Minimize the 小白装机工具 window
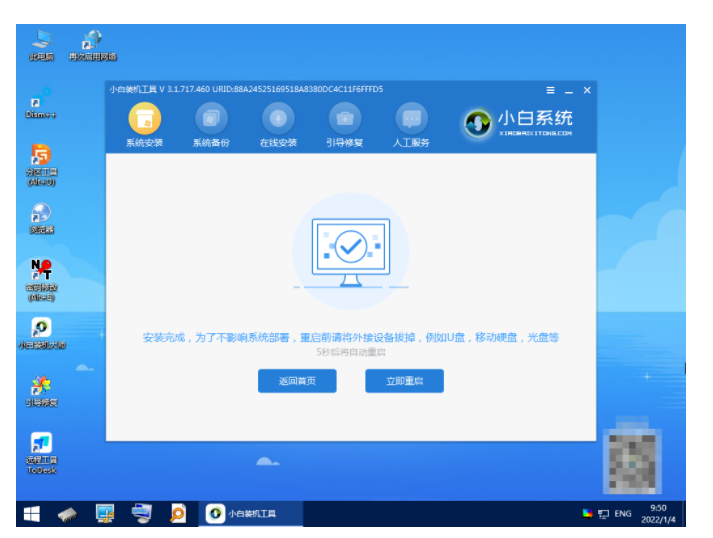Viewport: 713px width, 538px height. click(x=568, y=90)
